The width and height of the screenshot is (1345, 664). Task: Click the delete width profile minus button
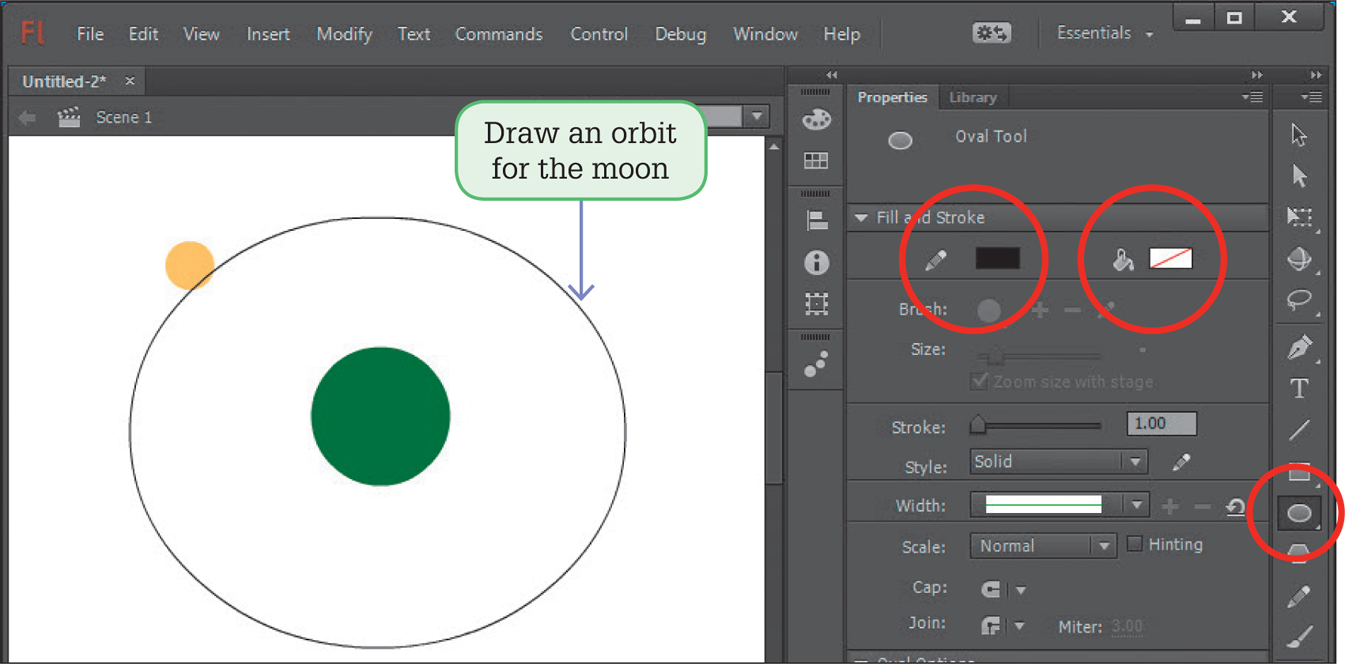[1203, 507]
